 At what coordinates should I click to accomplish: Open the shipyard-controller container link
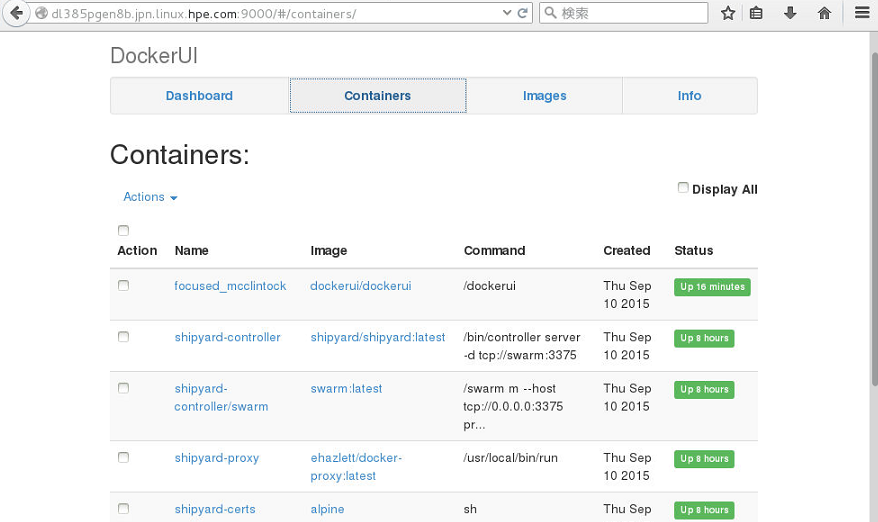pyautogui.click(x=227, y=337)
